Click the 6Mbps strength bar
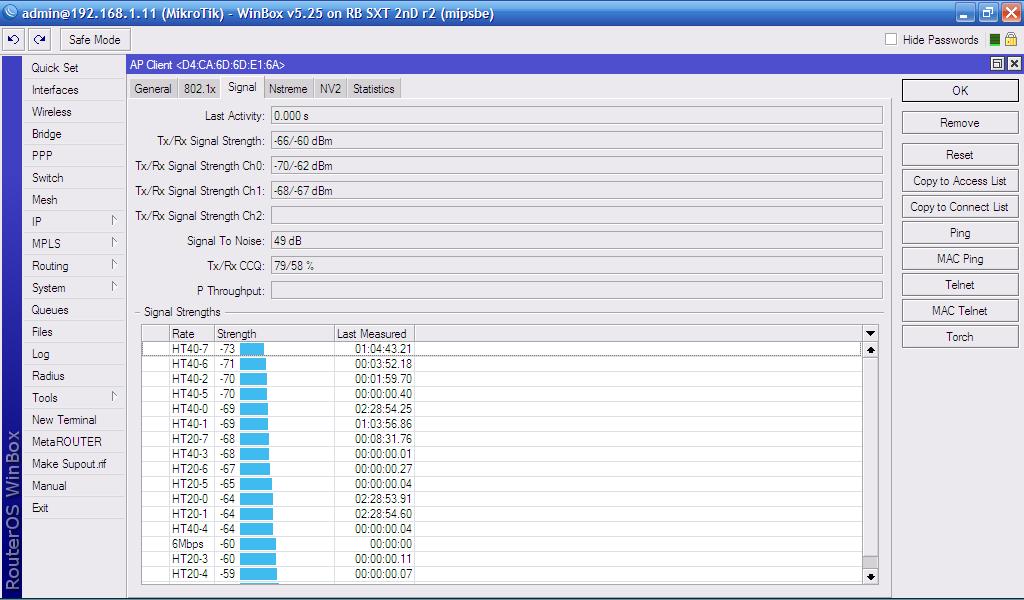Viewport: 1024px width, 600px height. pyautogui.click(x=258, y=544)
